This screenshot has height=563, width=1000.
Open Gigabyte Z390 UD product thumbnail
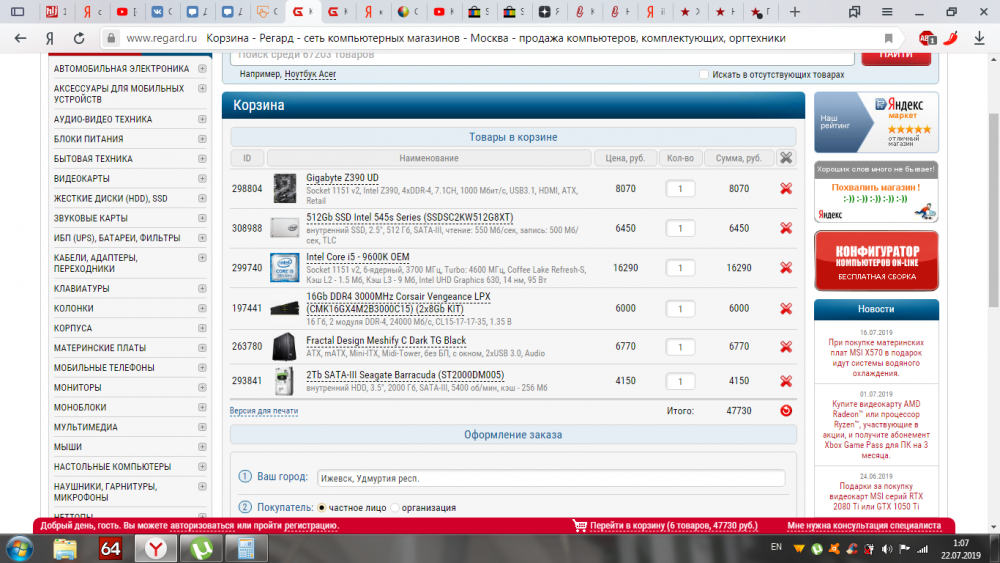click(284, 189)
